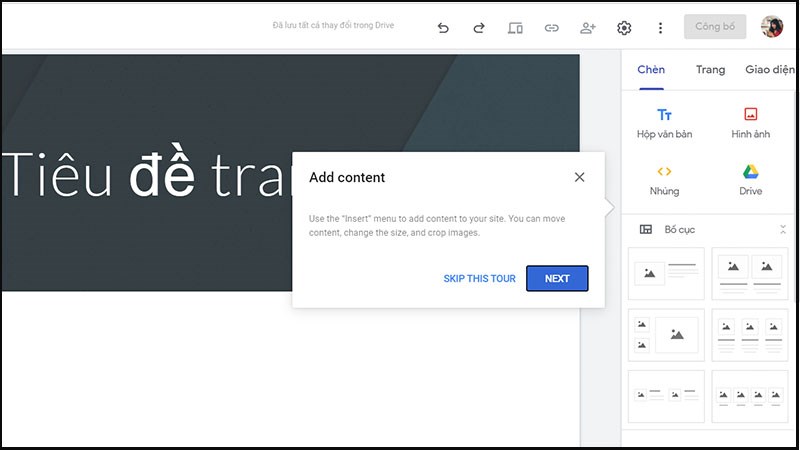Collapse the Bố cục layouts section

[783, 230]
